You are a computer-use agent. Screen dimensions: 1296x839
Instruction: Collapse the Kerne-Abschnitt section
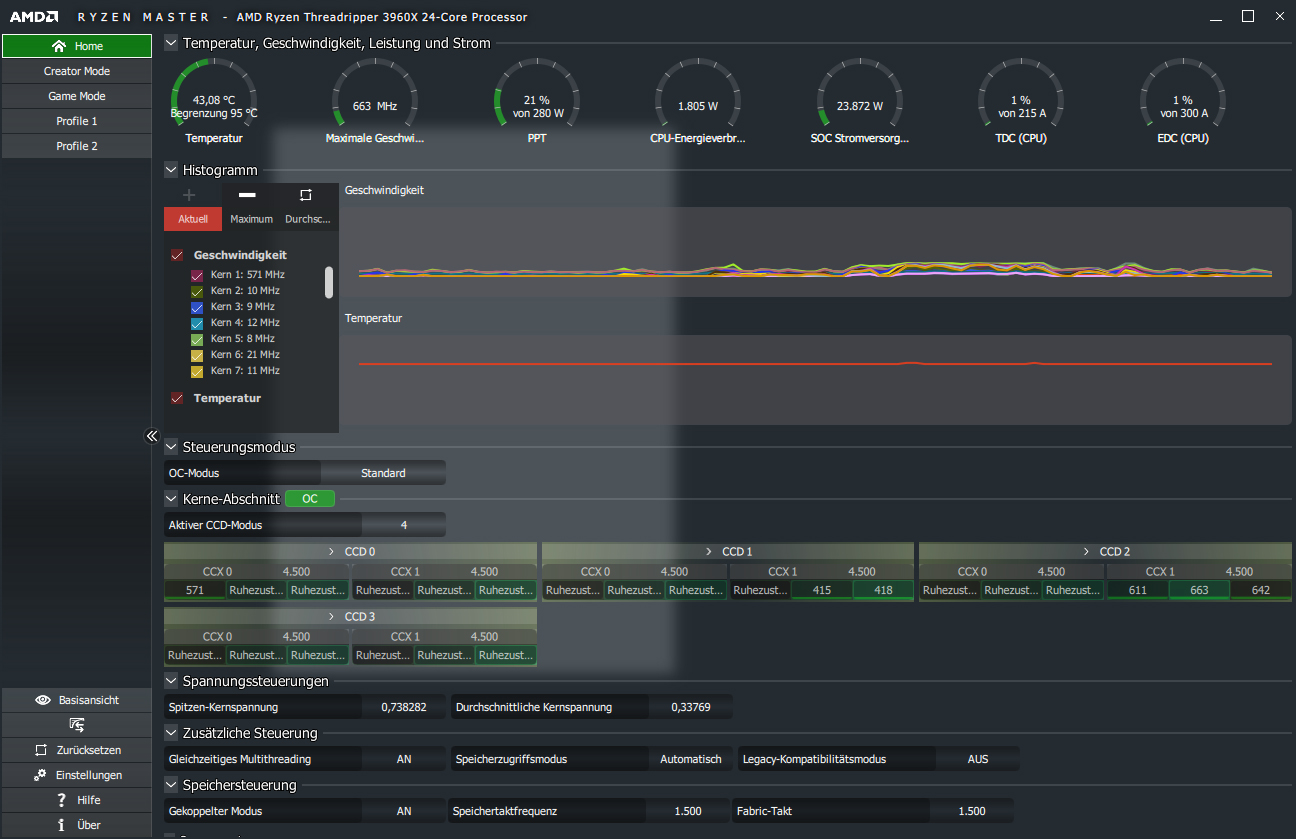pyautogui.click(x=171, y=498)
